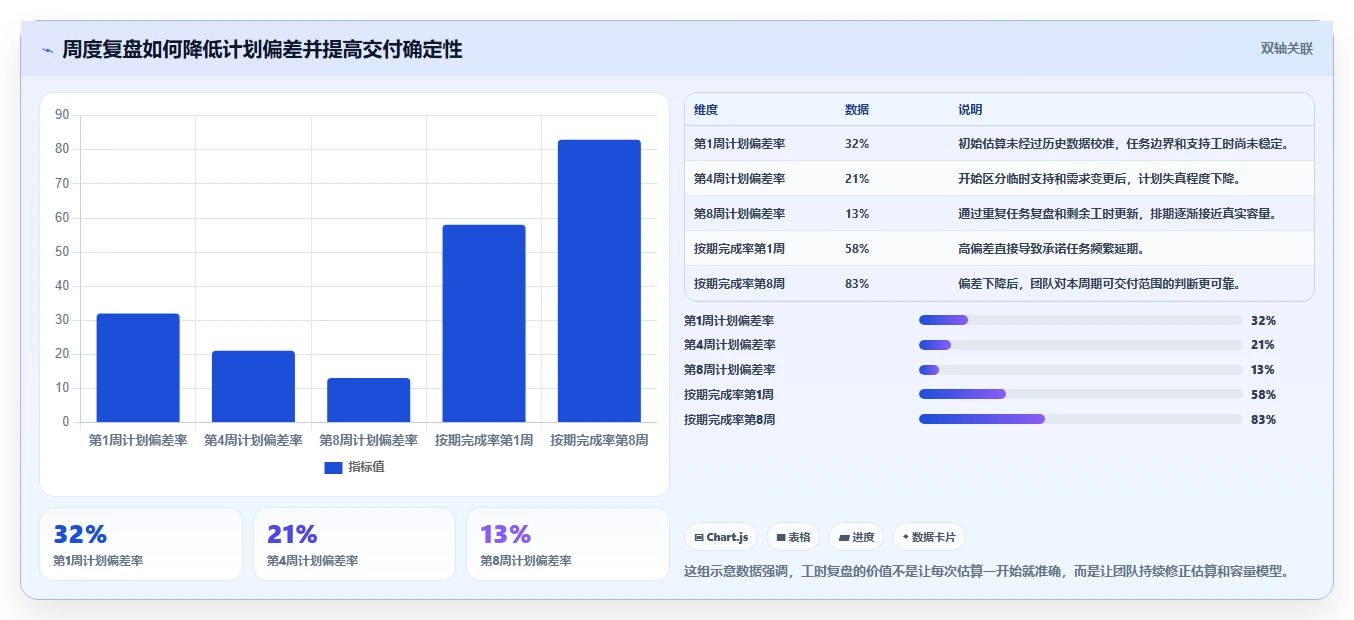This screenshot has width=1354, height=620.
Task: Click the 13% value in table
Action: coord(857,214)
